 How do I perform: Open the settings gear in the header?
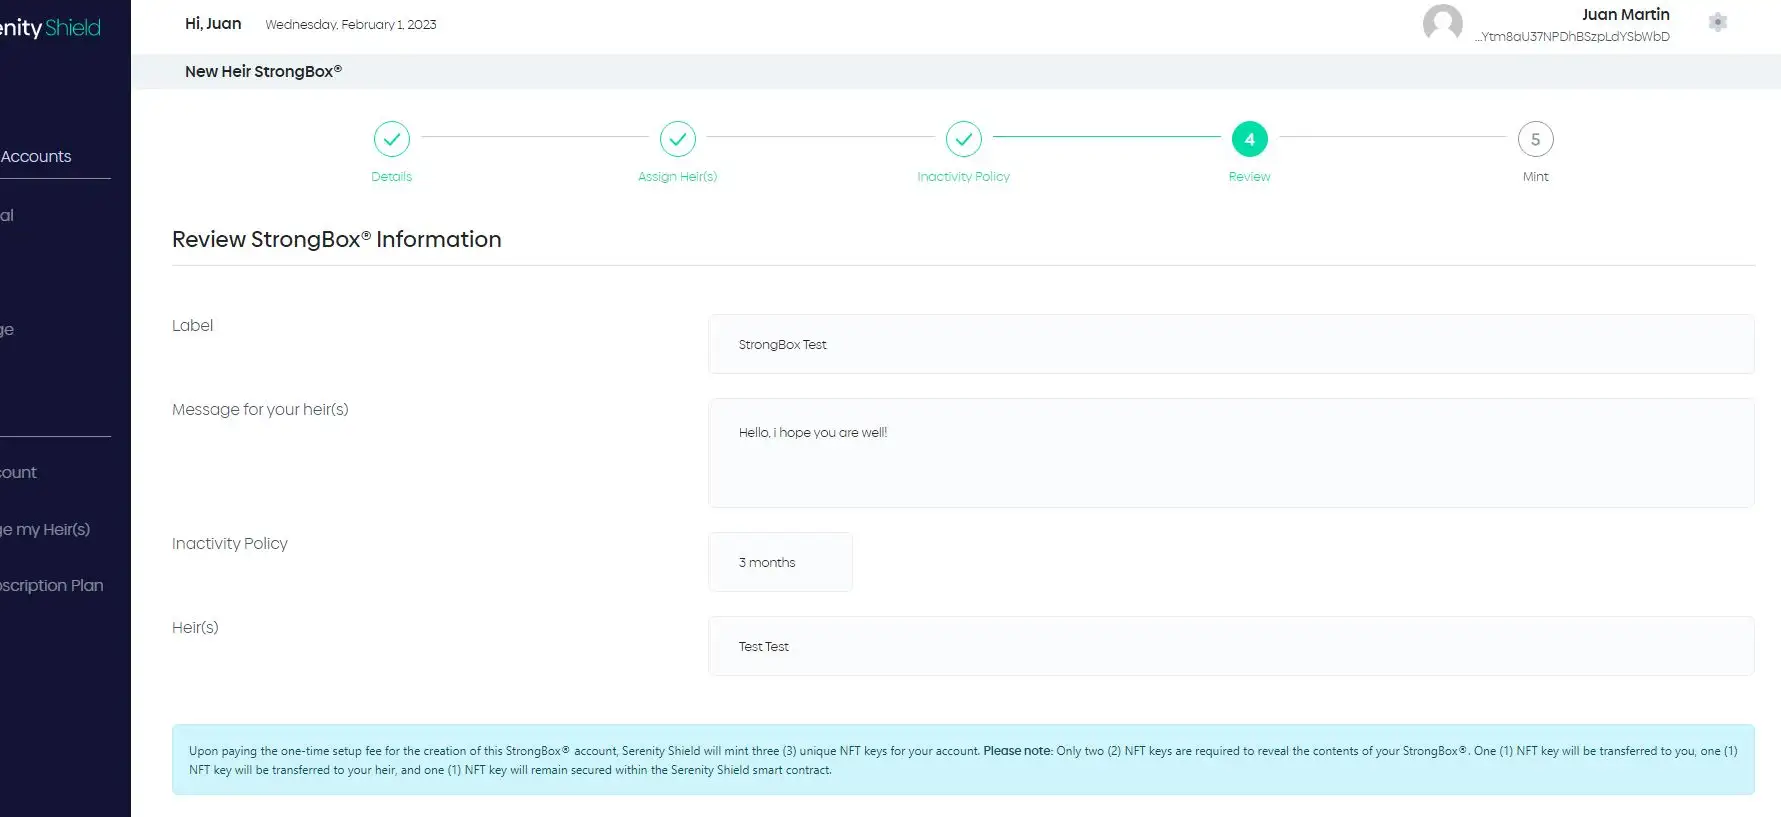click(x=1717, y=22)
